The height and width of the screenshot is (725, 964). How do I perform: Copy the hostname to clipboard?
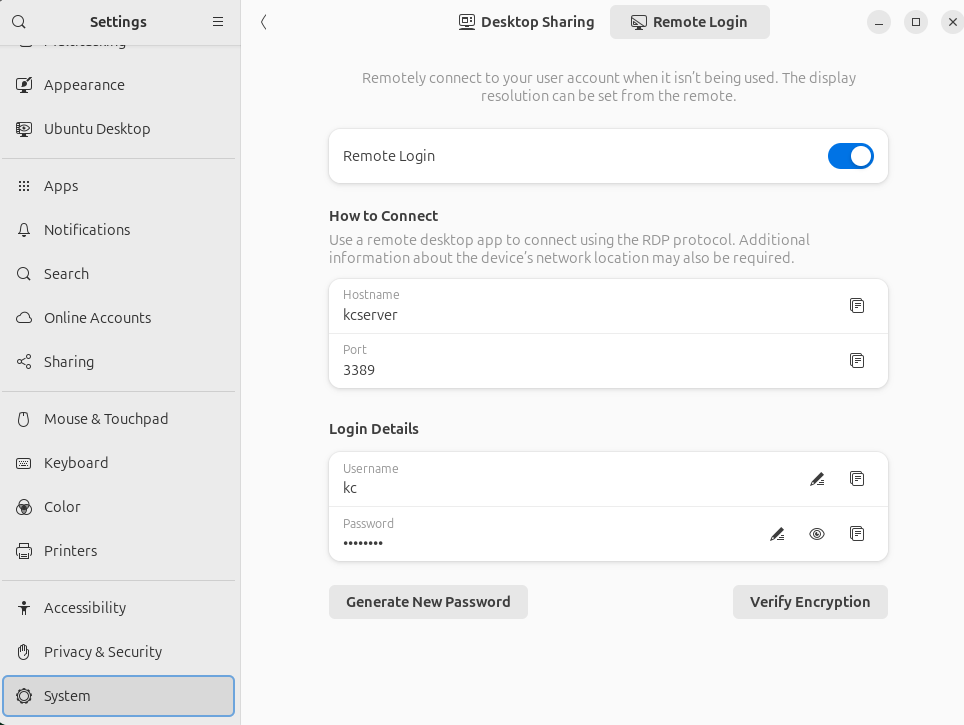pyautogui.click(x=857, y=306)
